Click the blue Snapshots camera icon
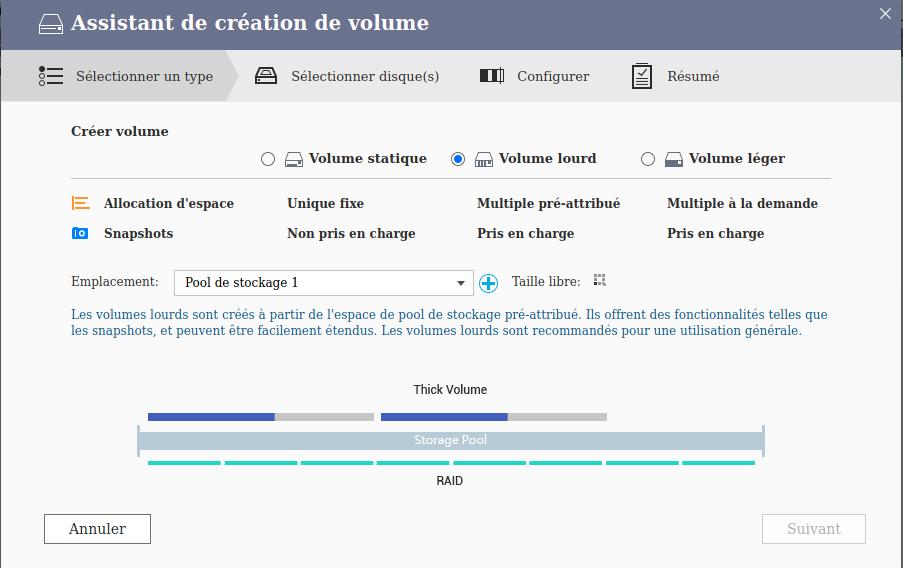The height and width of the screenshot is (568, 903). click(80, 233)
